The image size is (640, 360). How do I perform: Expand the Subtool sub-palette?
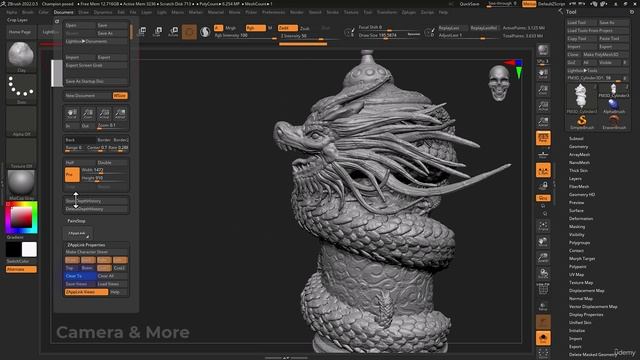[576, 139]
